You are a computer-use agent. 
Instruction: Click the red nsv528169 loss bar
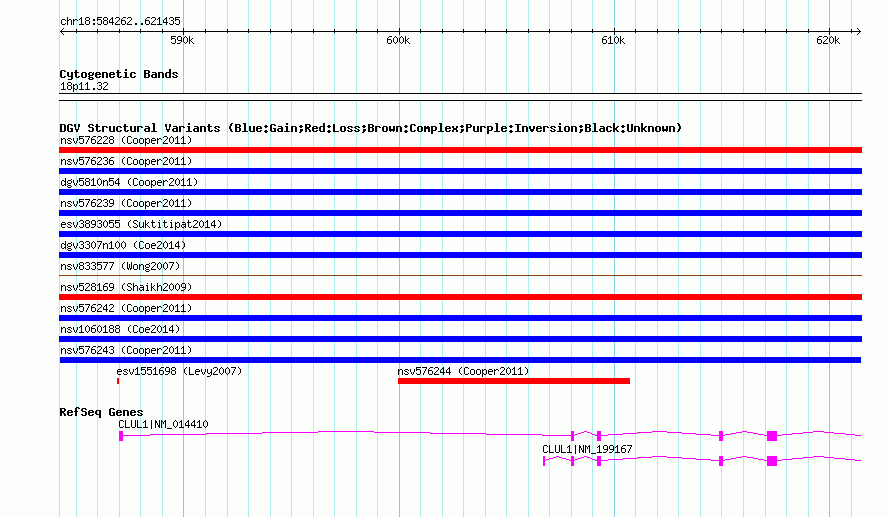coord(460,297)
